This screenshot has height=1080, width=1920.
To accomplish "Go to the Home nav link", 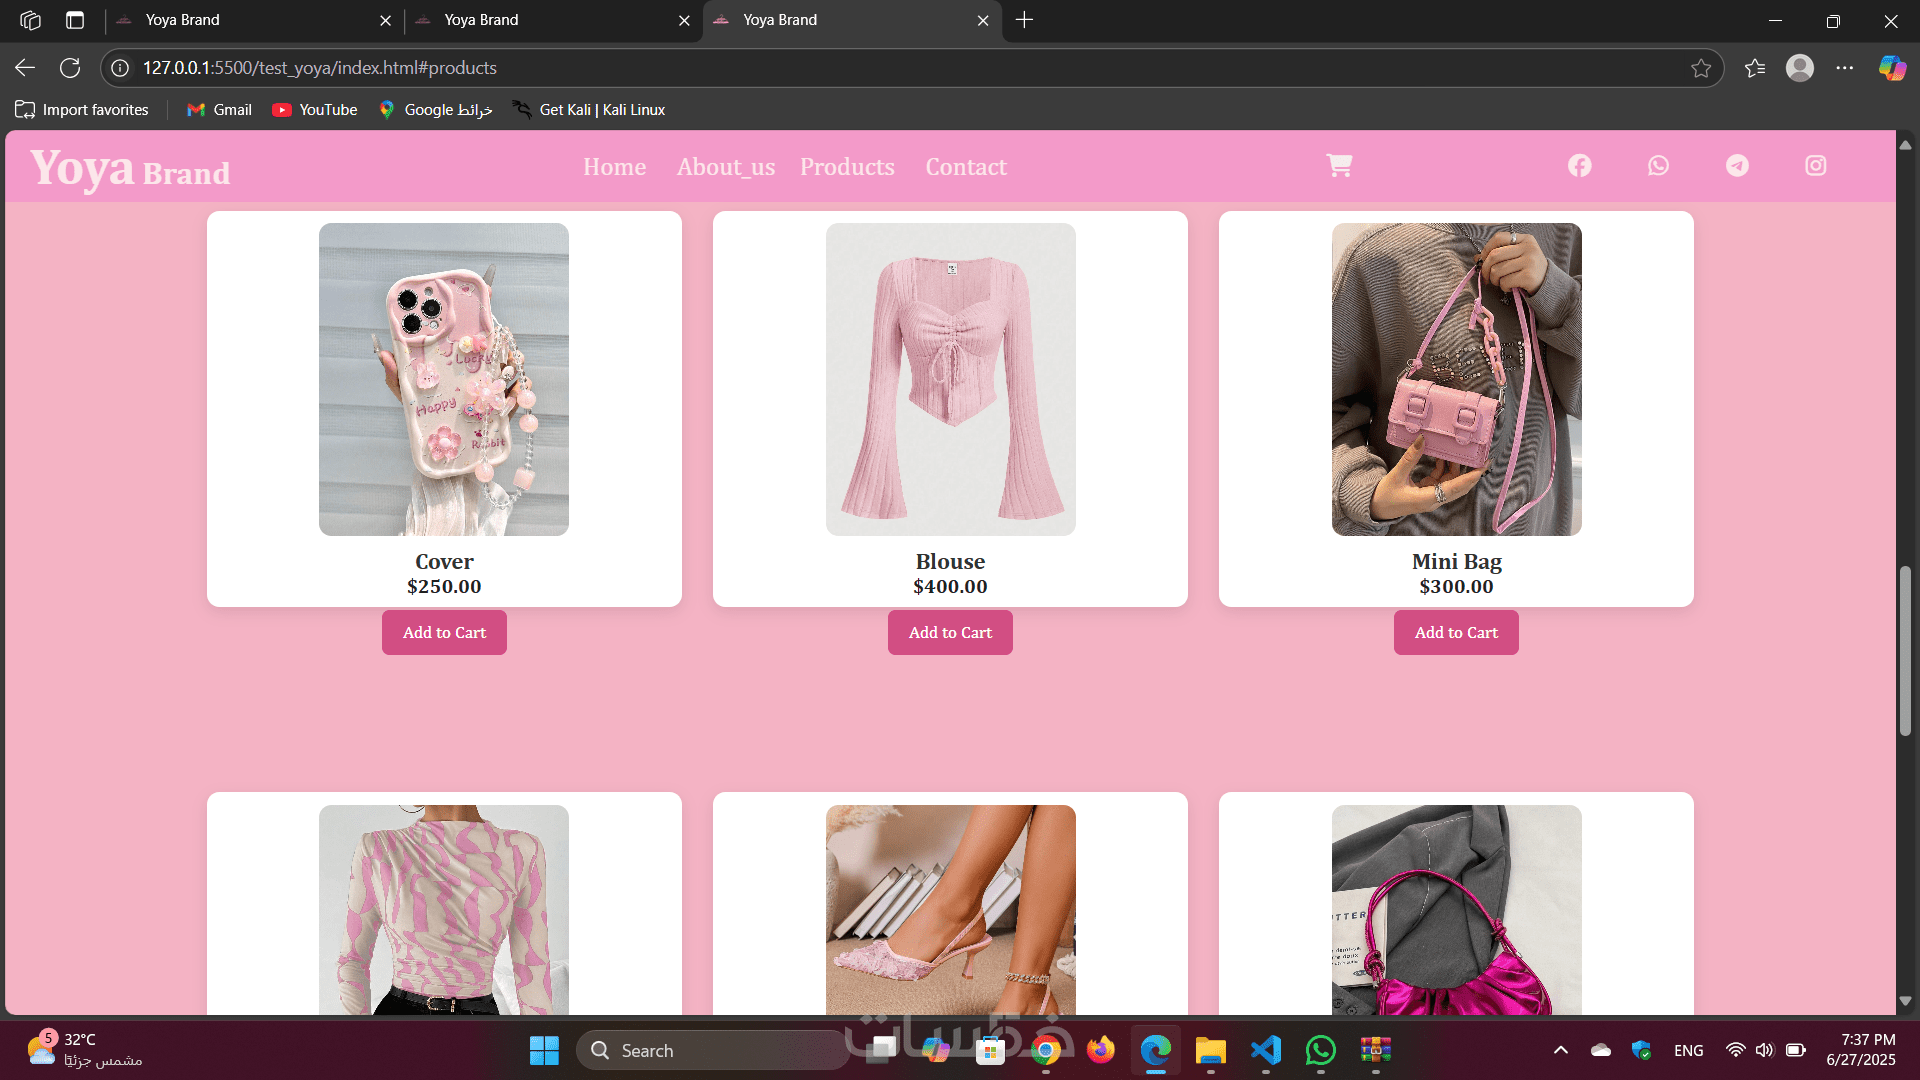I will [x=614, y=167].
